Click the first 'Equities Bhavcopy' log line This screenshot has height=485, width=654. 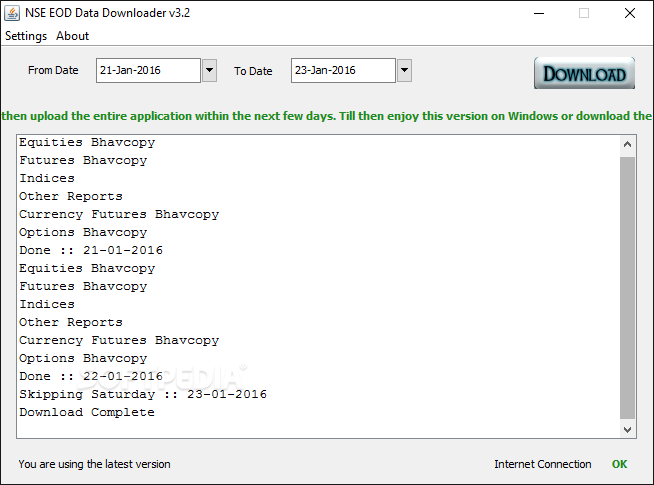point(87,143)
